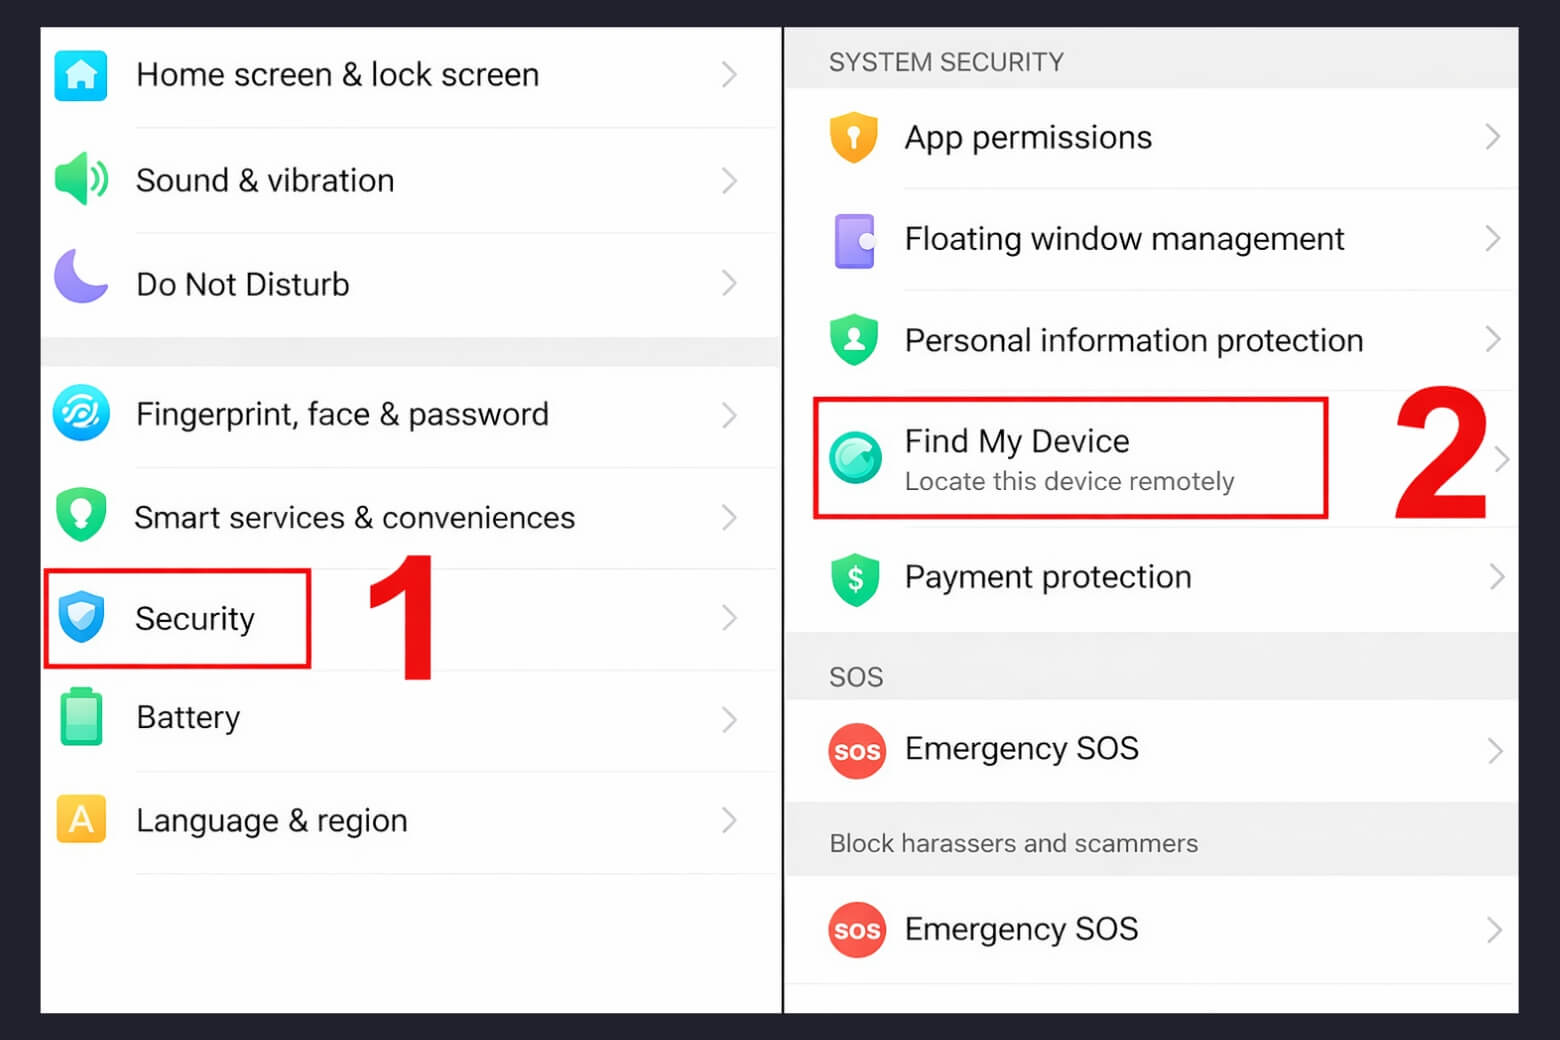Click the chevron beside App permissions

[x=1492, y=137]
